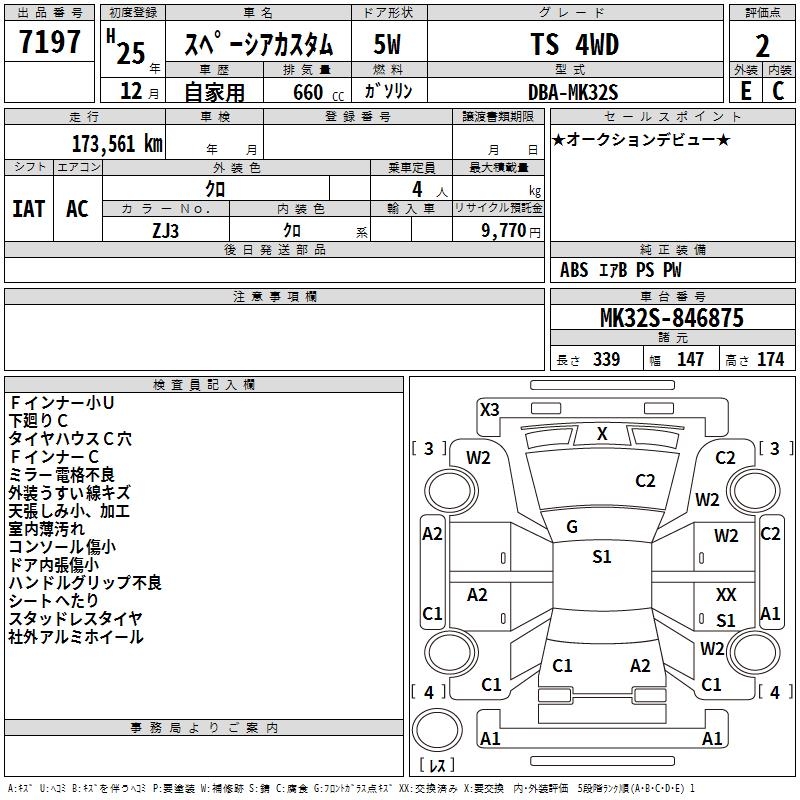This screenshot has width=800, height=800.
Task: Click the front-left wheel in the diagram
Action: (451, 491)
